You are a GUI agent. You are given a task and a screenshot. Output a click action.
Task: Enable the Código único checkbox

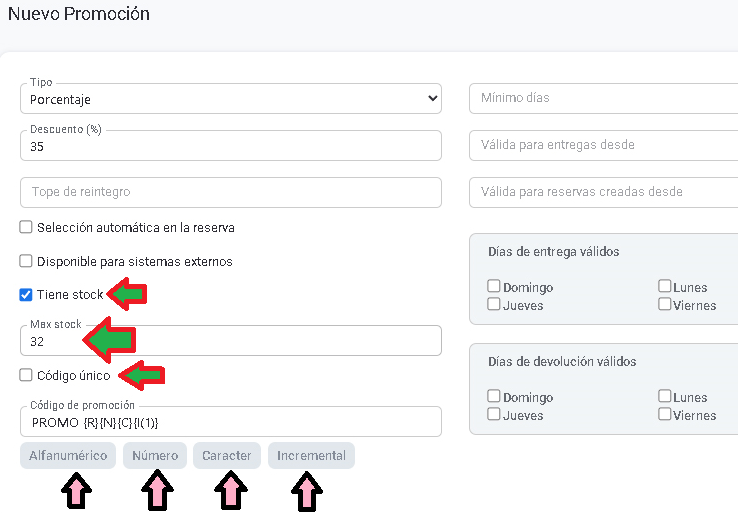tap(26, 375)
